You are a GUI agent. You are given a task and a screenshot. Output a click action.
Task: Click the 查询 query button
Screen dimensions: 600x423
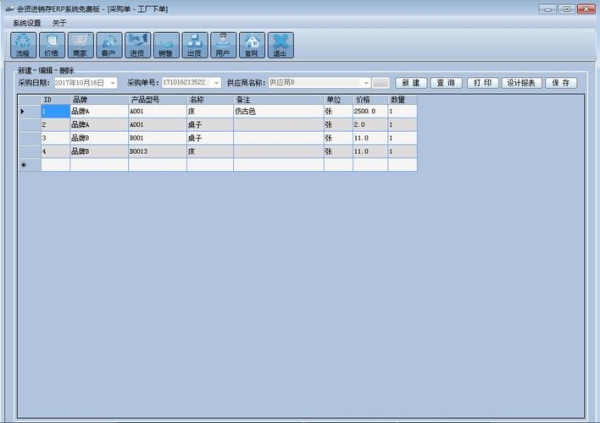tap(446, 83)
